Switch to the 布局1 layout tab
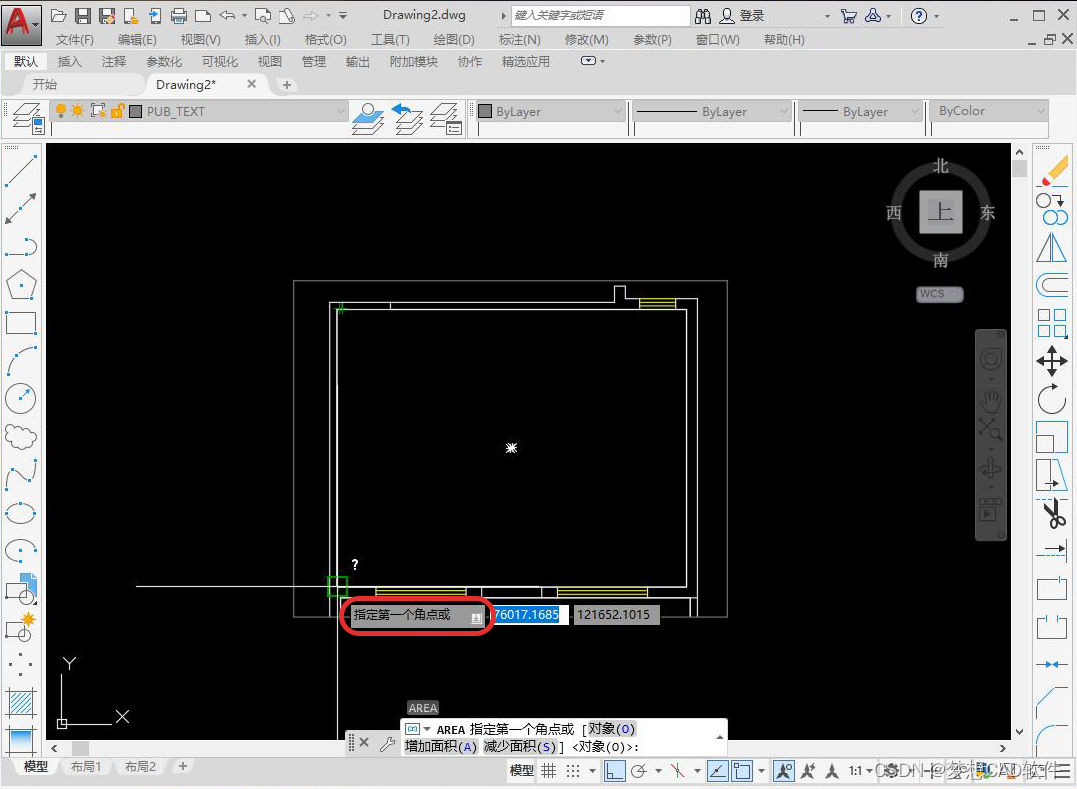The height and width of the screenshot is (789, 1077). tap(86, 766)
